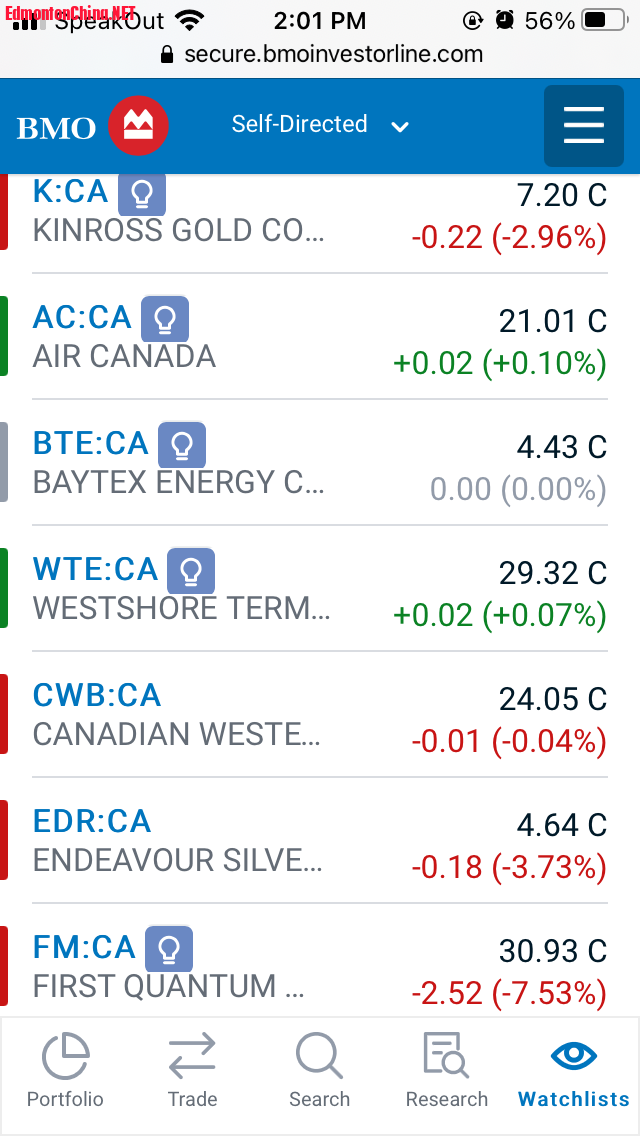Viewport: 640px width, 1136px height.
Task: Open the hamburger menu
Action: pos(583,126)
